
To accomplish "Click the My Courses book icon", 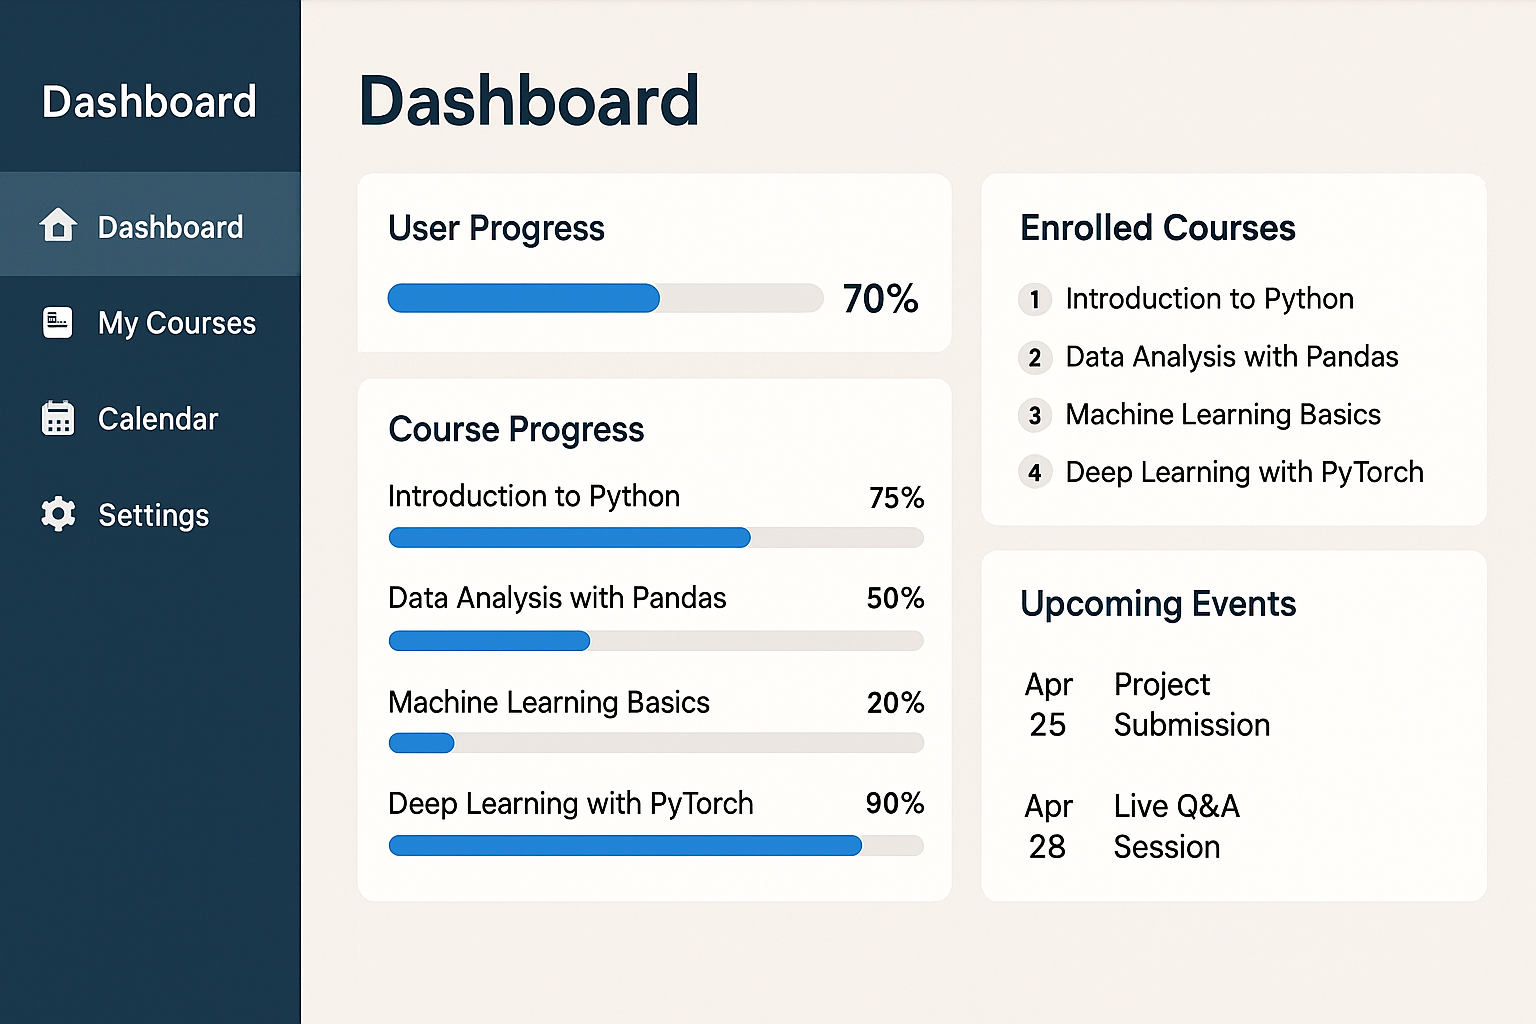I will 58,322.
